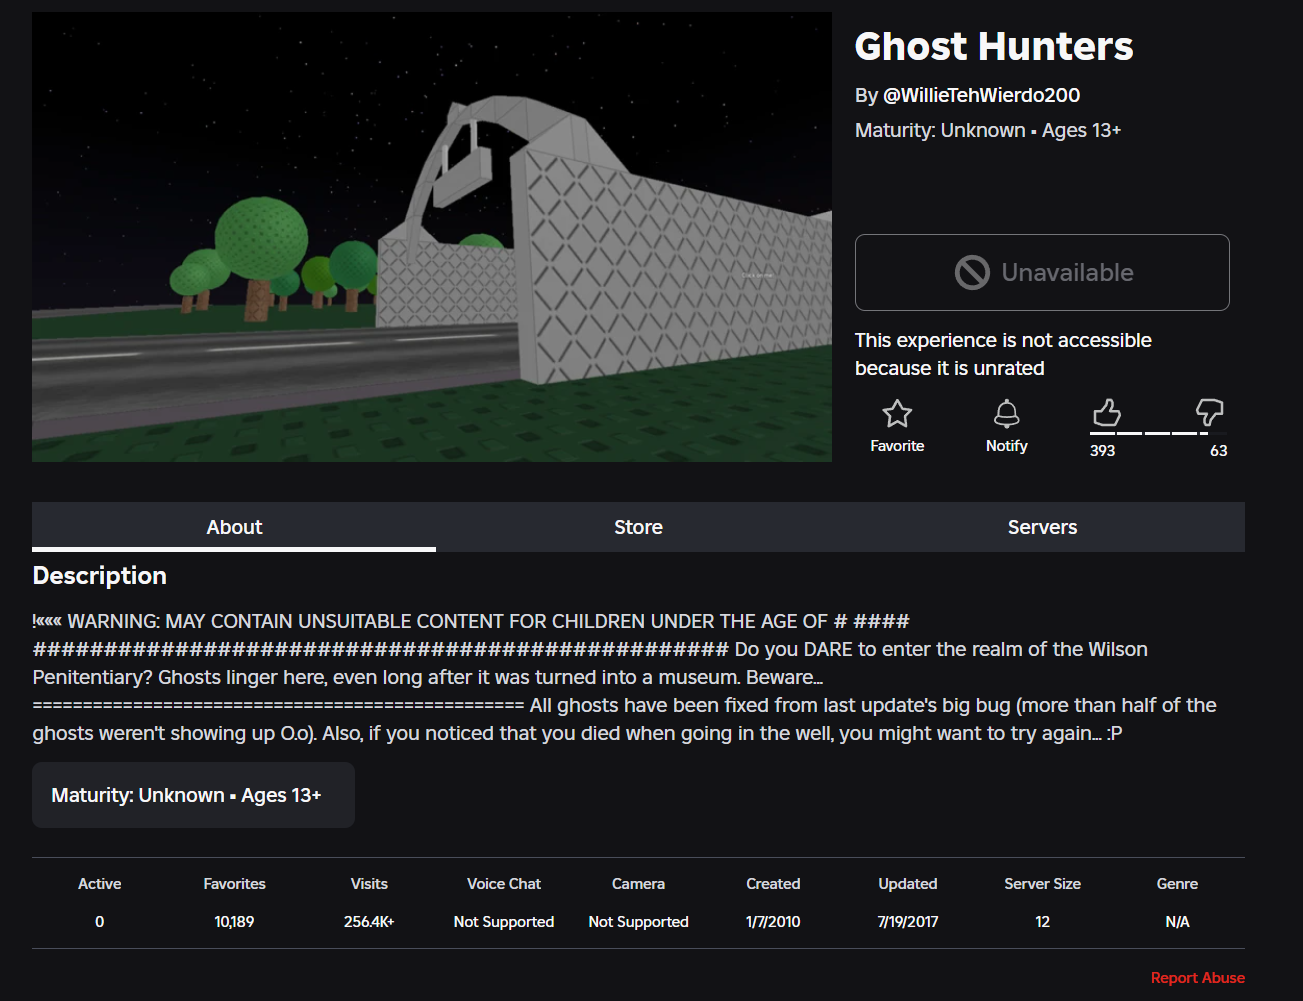The width and height of the screenshot is (1303, 1001).
Task: Click the Ghost Hunters title text
Action: coord(994,46)
